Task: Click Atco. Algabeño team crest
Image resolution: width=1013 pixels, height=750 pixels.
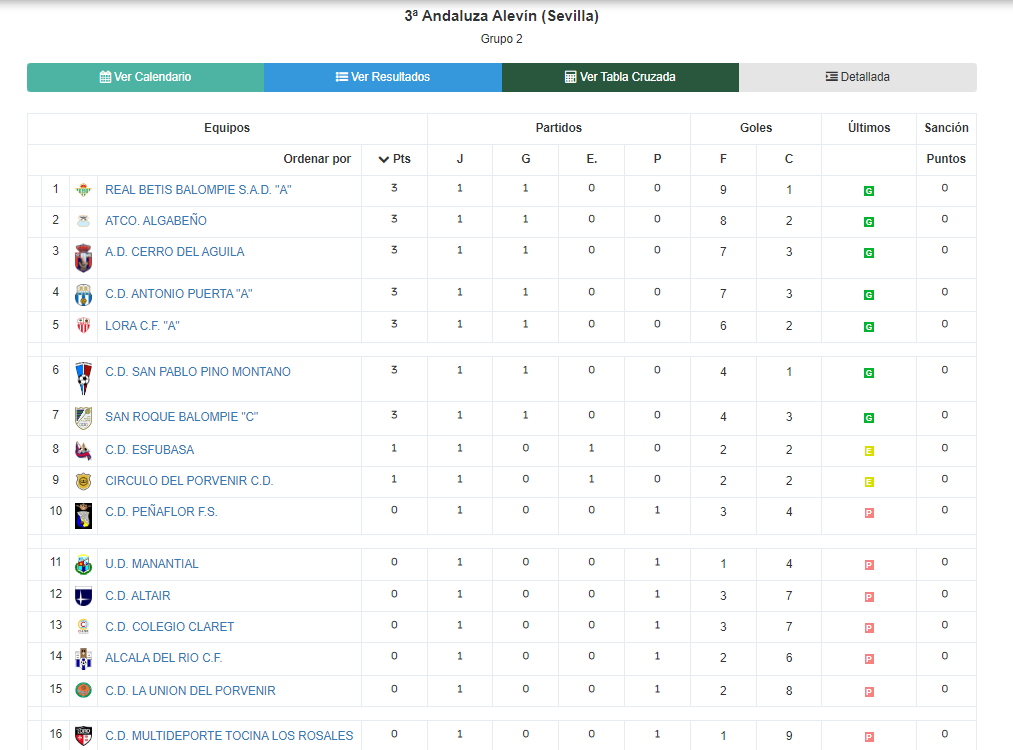Action: click(83, 221)
